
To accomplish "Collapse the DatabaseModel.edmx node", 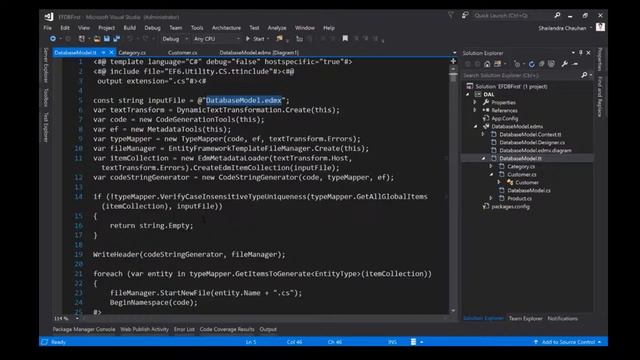I will [x=476, y=127].
